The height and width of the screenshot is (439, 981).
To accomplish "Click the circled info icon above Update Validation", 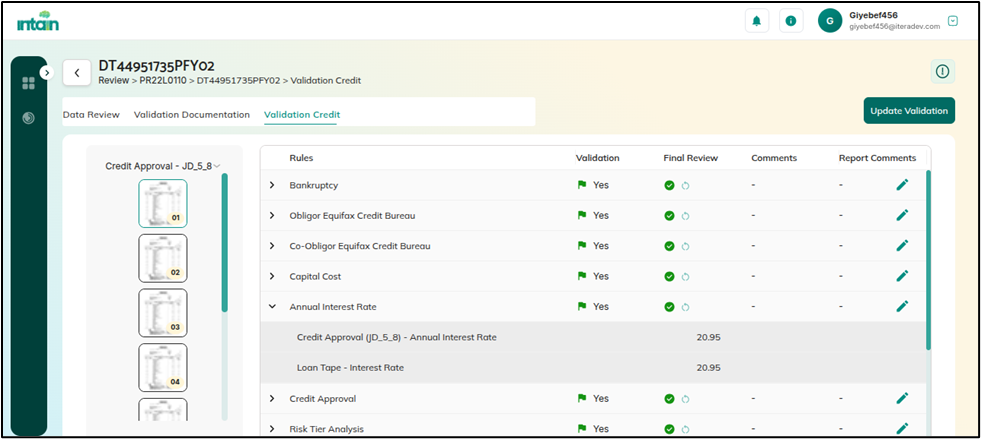I will tap(942, 71).
